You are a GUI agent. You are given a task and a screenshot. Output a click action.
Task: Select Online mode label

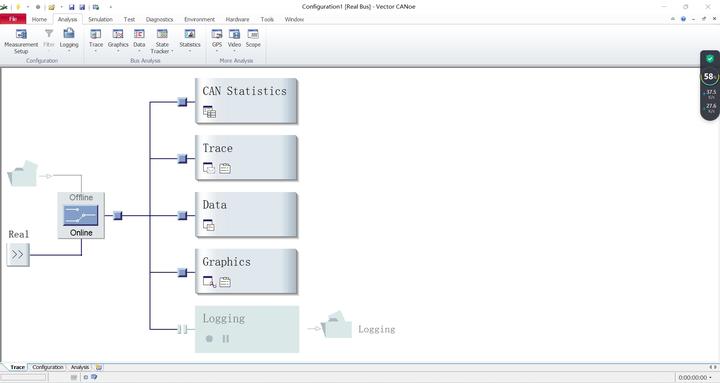tap(81, 233)
